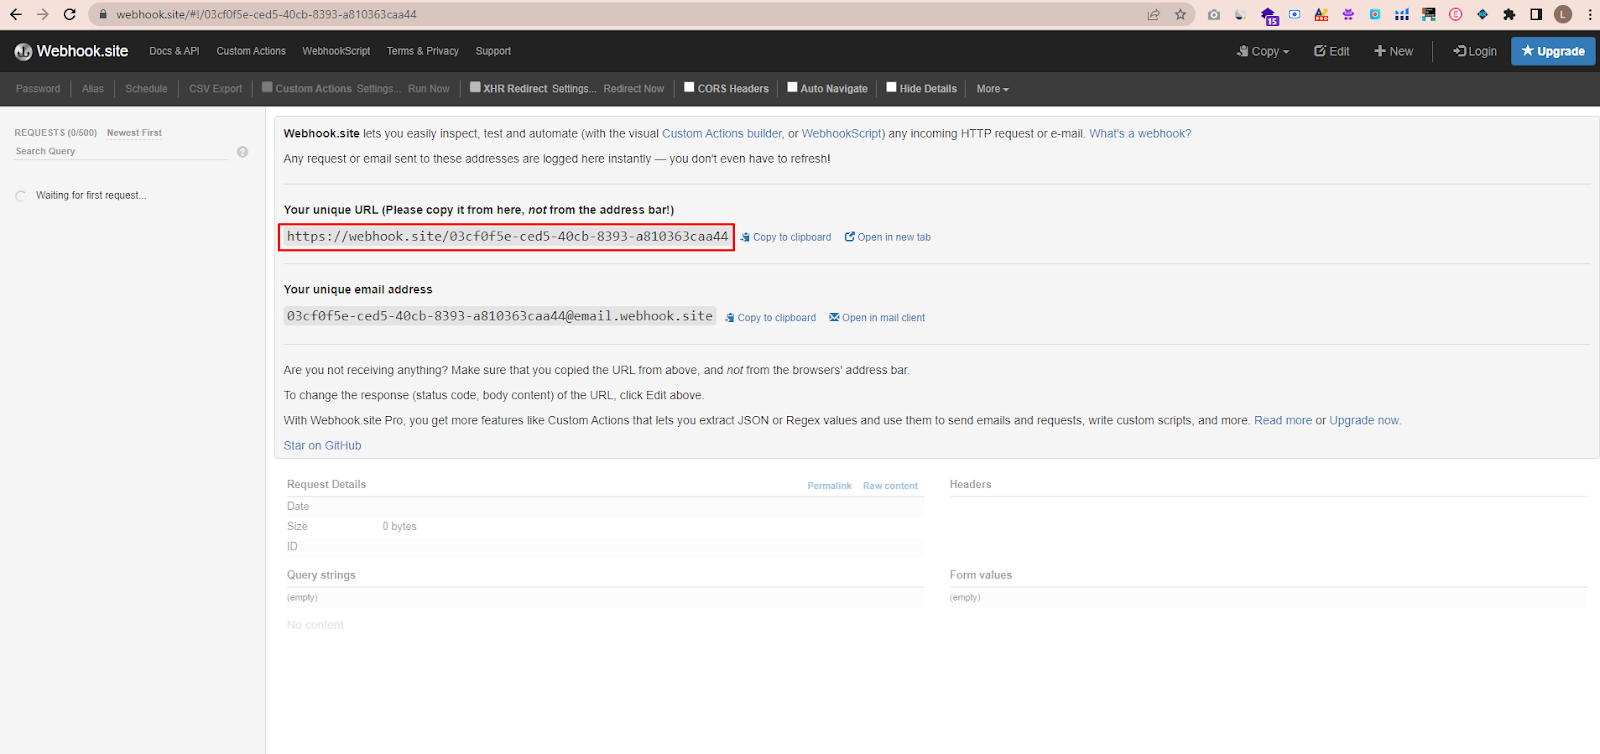Open the Chrome profile avatar L

(x=1563, y=14)
